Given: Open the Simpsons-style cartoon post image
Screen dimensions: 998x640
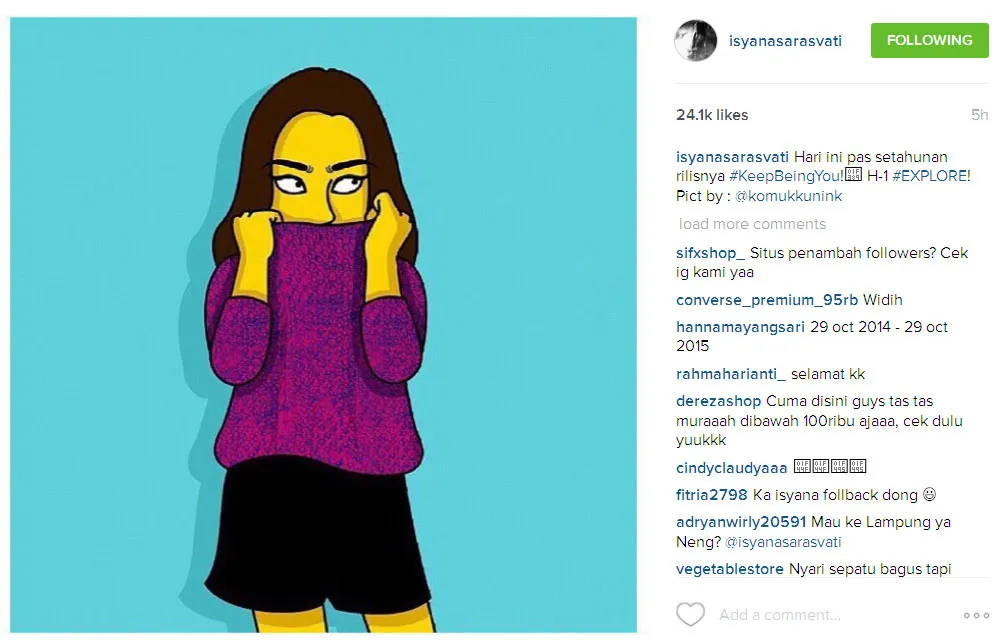Looking at the screenshot, I should pyautogui.click(x=323, y=324).
